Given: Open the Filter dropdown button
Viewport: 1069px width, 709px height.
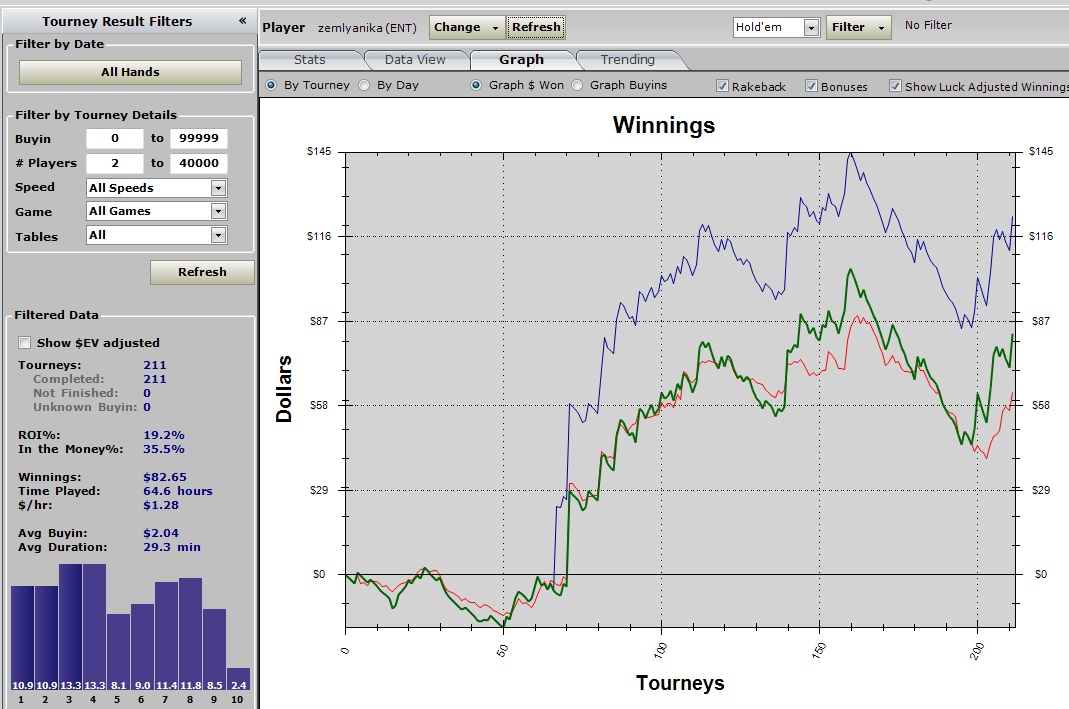Looking at the screenshot, I should tap(858, 27).
